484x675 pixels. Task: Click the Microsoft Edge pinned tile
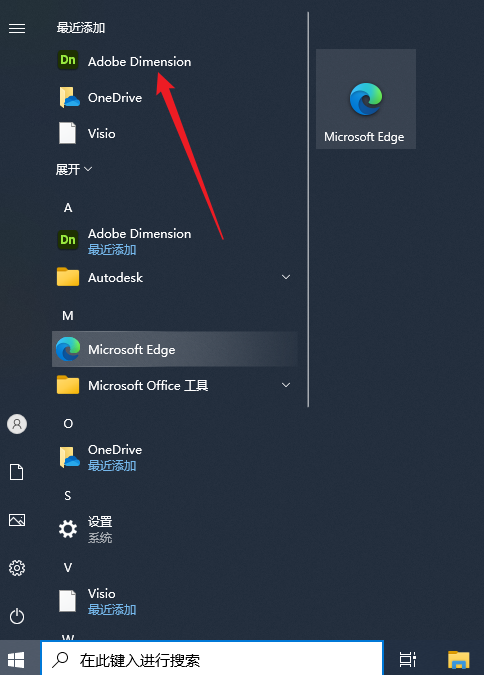pyautogui.click(x=366, y=99)
